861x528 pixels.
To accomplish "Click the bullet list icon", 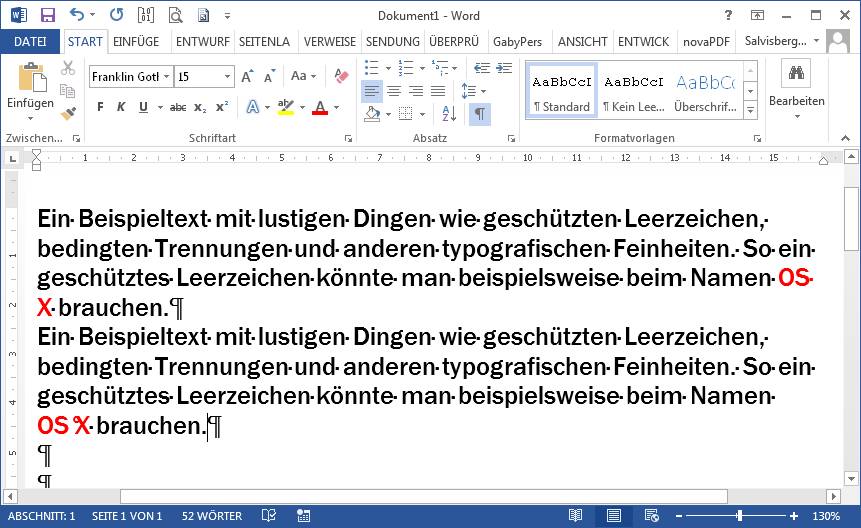I will (x=372, y=68).
